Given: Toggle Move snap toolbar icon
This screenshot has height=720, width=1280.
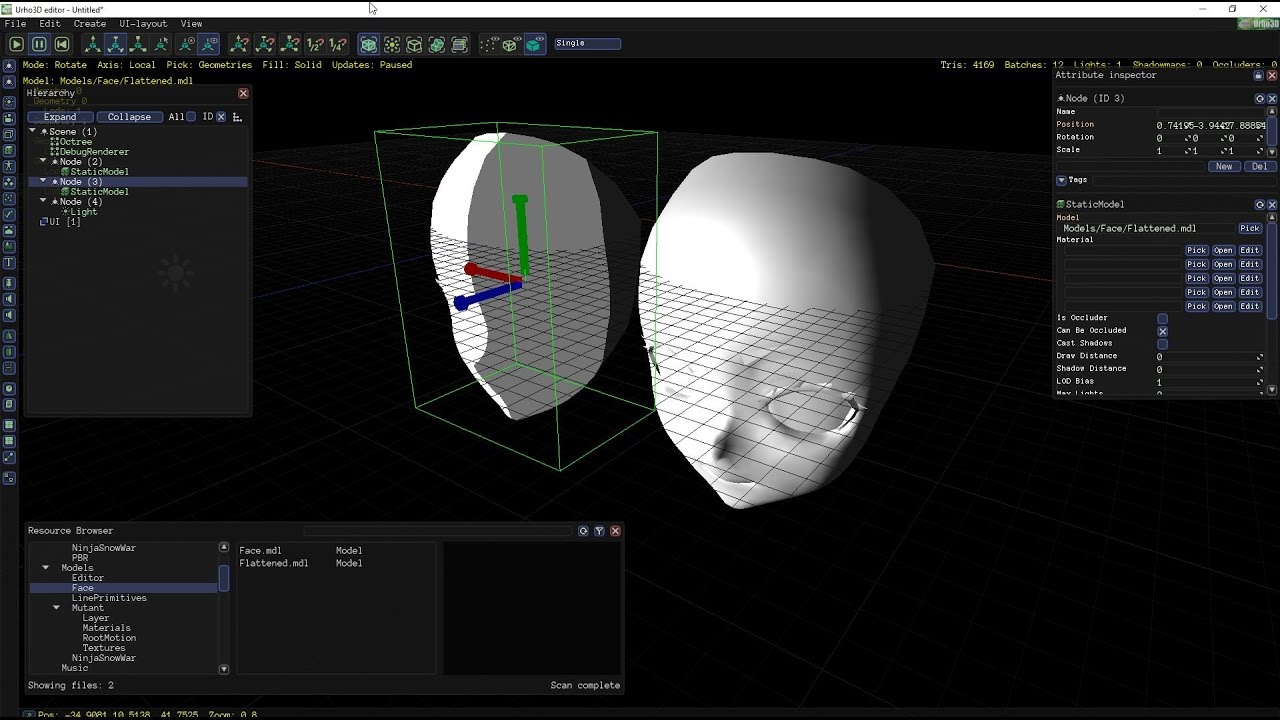Looking at the screenshot, I should tap(240, 44).
